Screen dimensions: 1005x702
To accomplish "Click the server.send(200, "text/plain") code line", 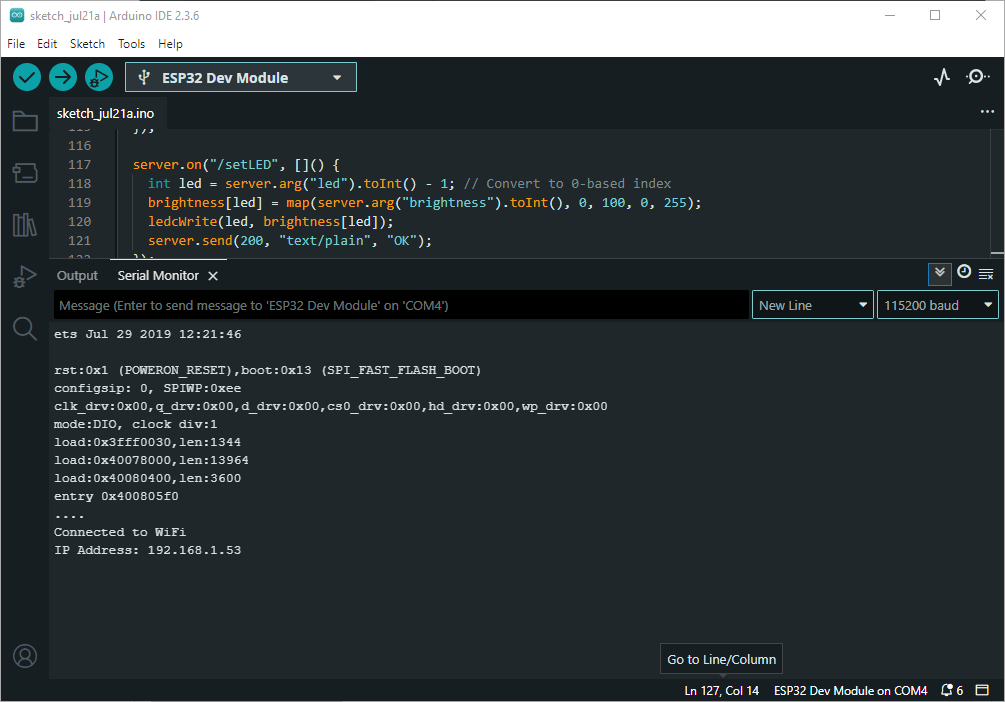I will (290, 240).
